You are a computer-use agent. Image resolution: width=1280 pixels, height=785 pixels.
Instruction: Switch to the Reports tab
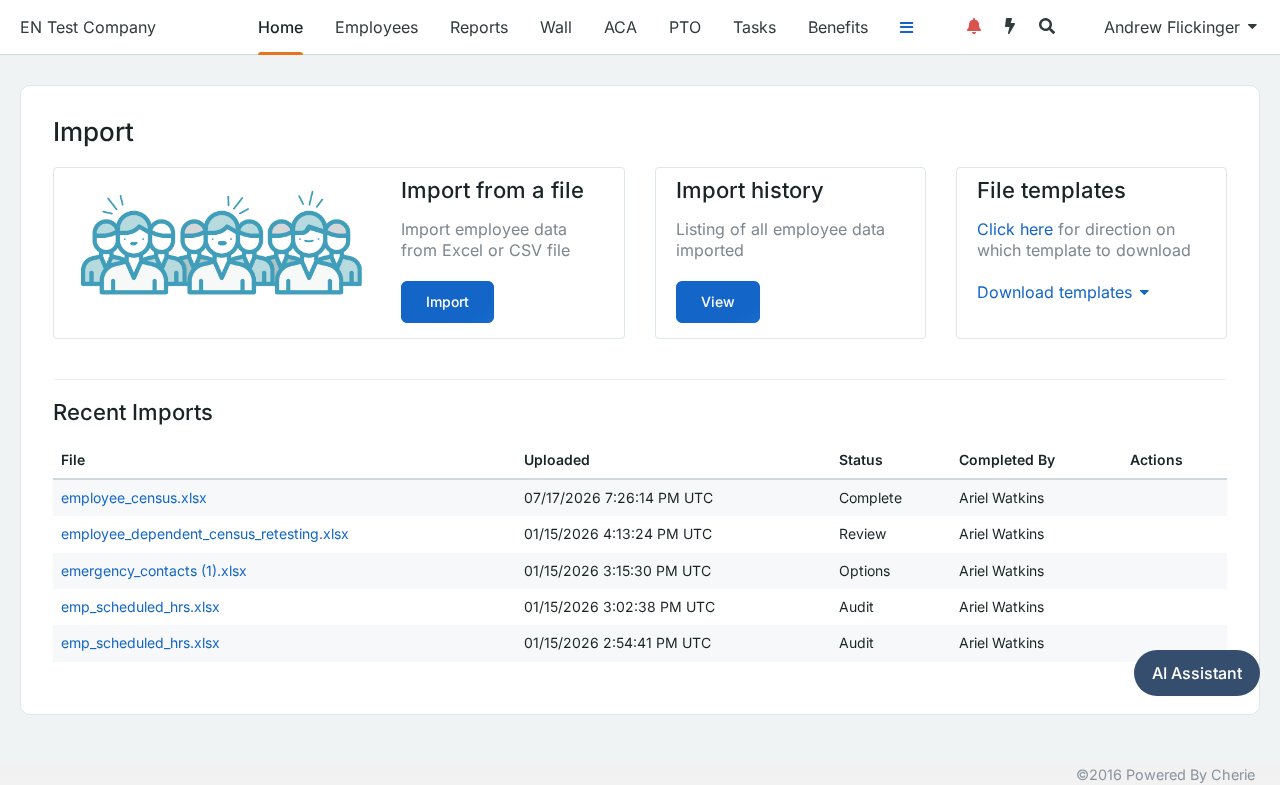point(479,27)
